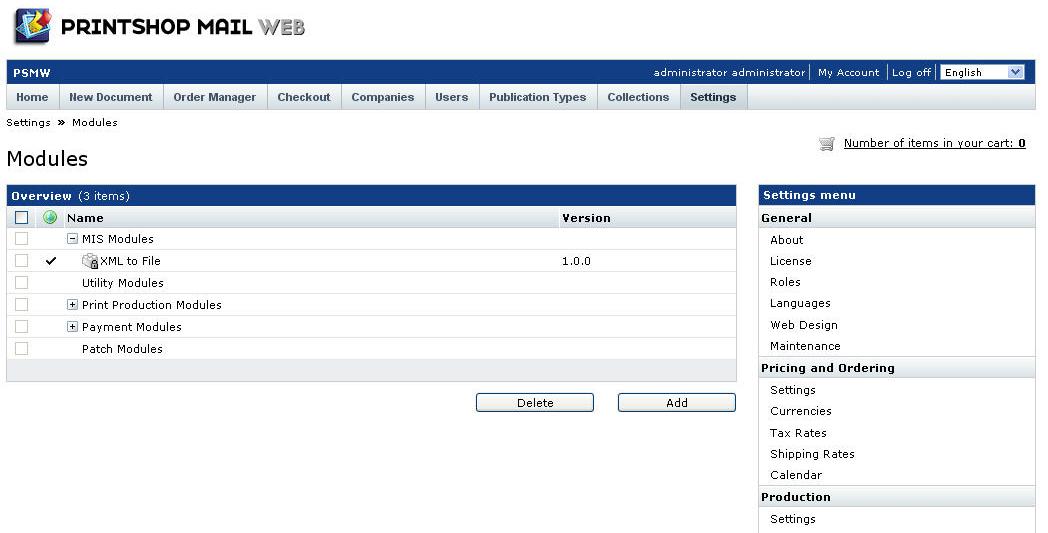The width and height of the screenshot is (1048, 533).
Task: Check the Utility Modules row checkbox
Action: (21, 283)
